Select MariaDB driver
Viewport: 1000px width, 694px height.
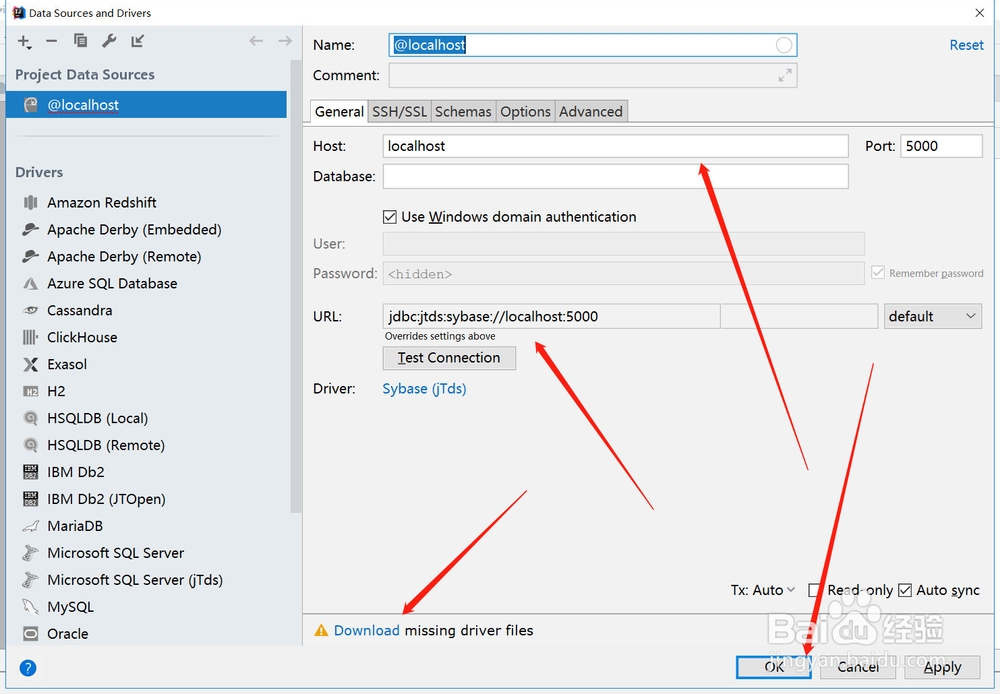pos(75,526)
